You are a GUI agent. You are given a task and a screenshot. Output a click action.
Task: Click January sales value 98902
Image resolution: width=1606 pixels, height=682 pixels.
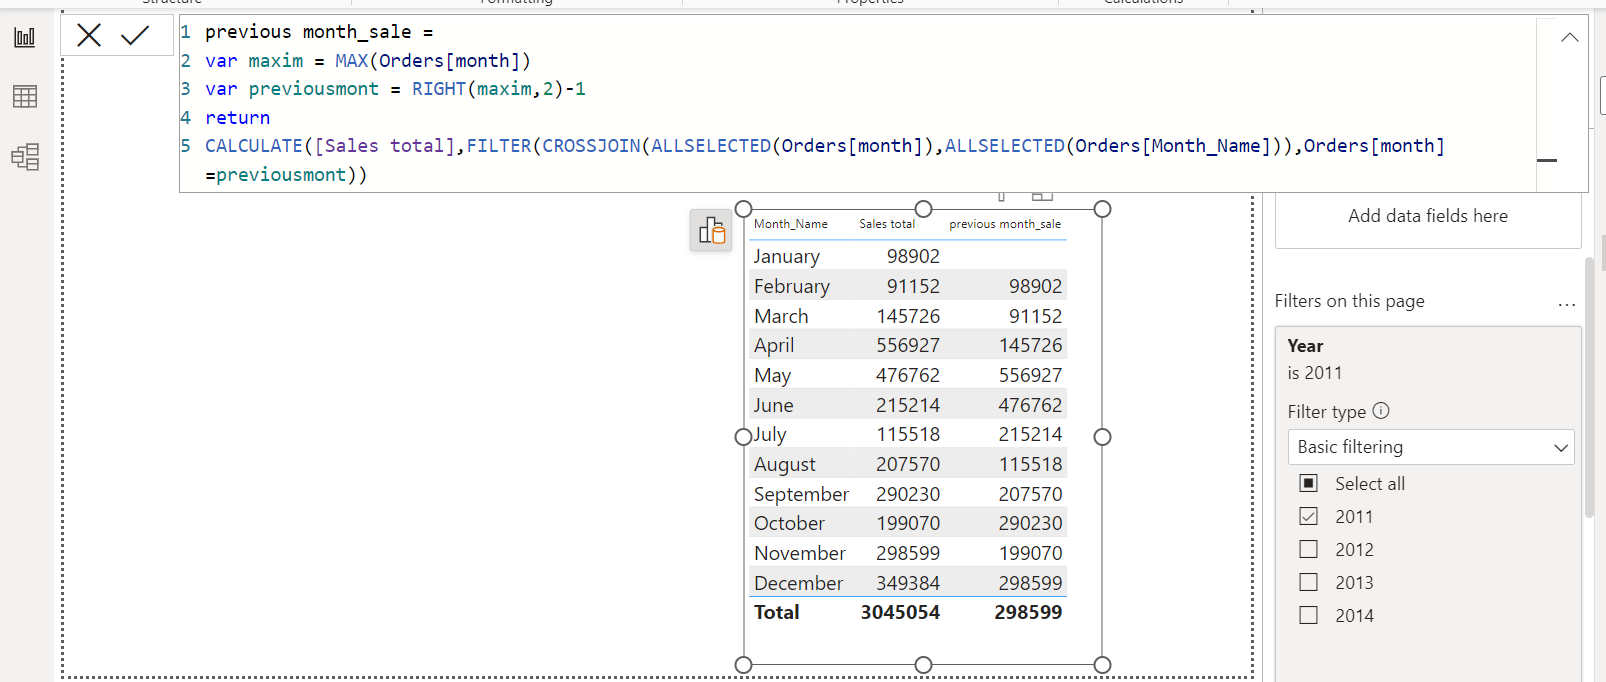[913, 256]
